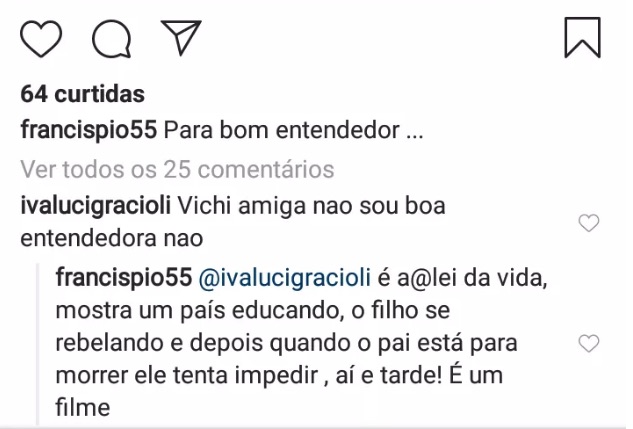The height and width of the screenshot is (429, 633).
Task: Open the "64 curtidas" likes list
Action: (x=82, y=94)
